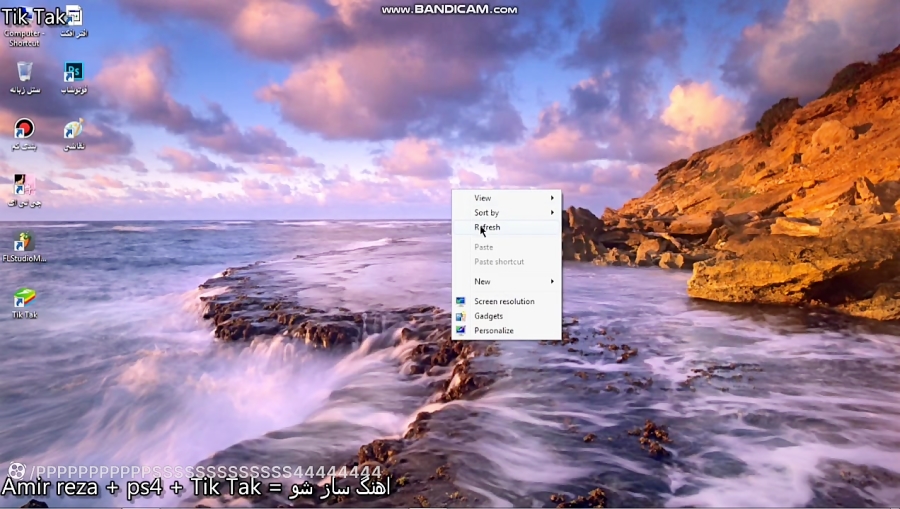Open Screen resolution from context menu
900x509 pixels.
tap(506, 301)
